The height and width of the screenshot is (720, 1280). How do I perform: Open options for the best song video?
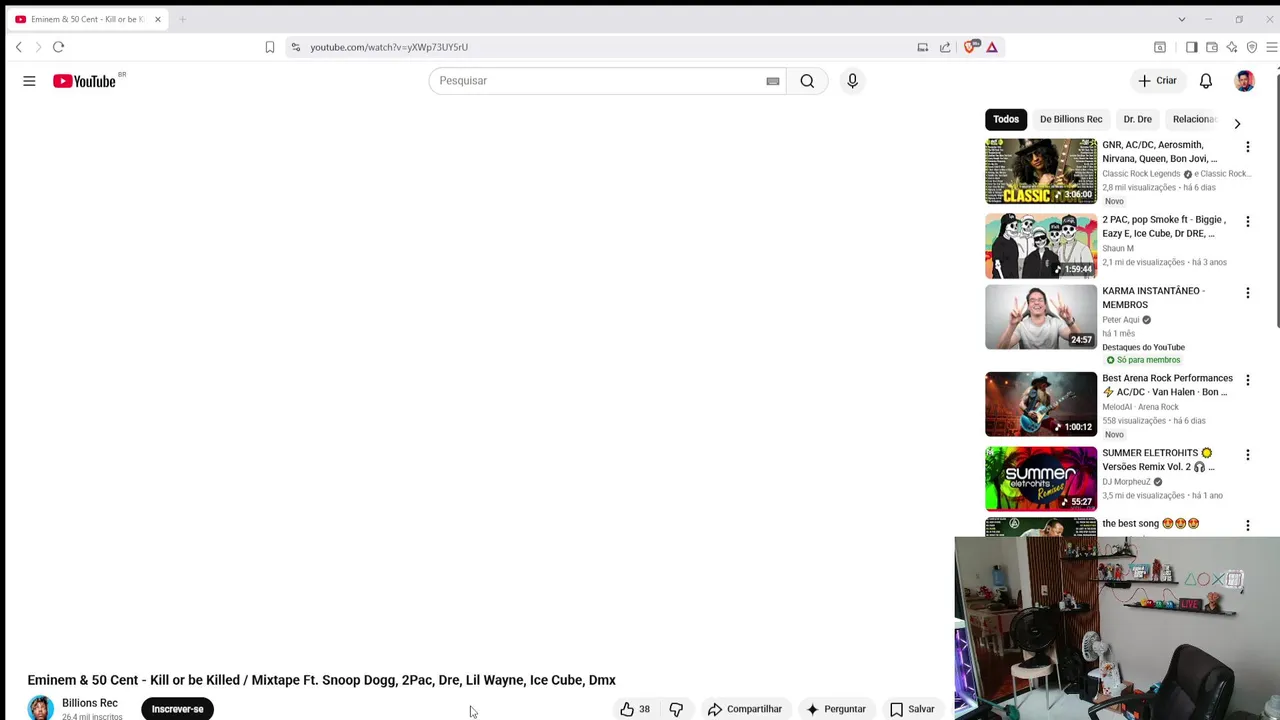pos(1247,525)
